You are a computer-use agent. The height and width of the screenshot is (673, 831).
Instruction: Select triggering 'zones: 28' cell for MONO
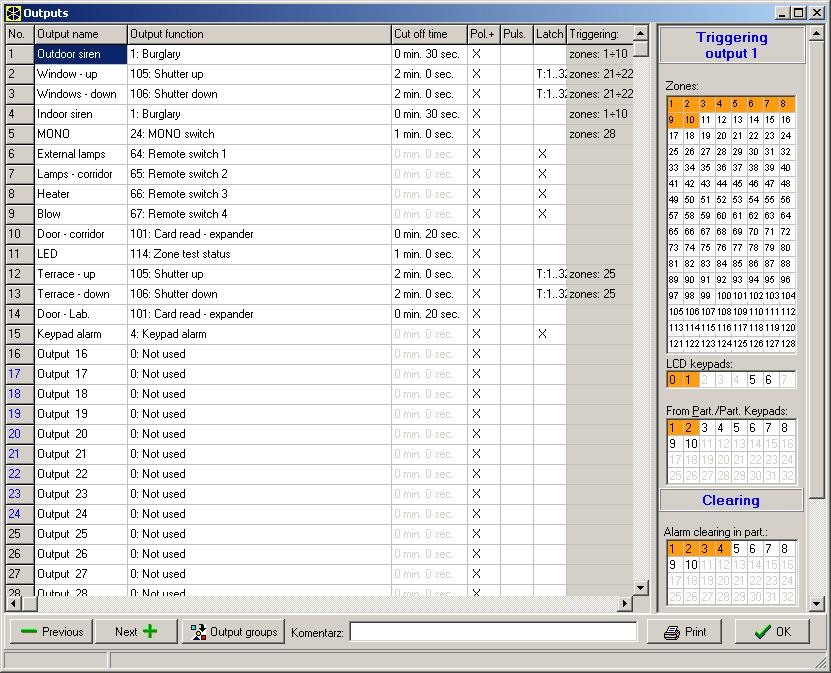pos(600,134)
